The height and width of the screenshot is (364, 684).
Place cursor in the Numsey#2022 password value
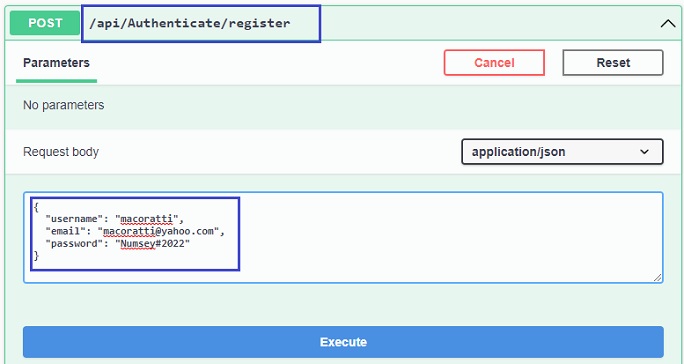[x=153, y=244]
